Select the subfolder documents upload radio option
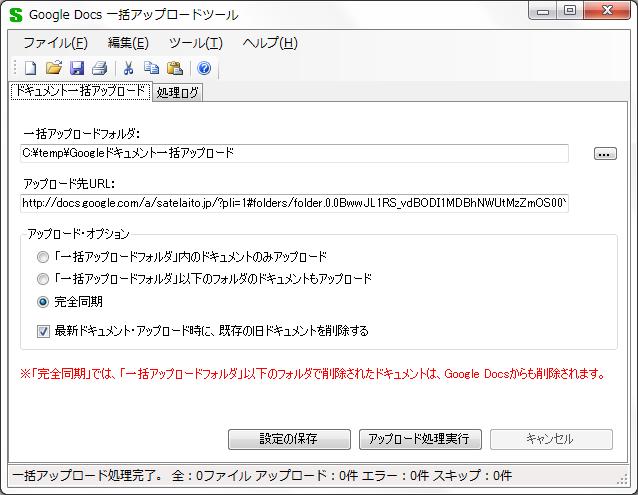Viewport: 638px width, 495px height. (43, 279)
